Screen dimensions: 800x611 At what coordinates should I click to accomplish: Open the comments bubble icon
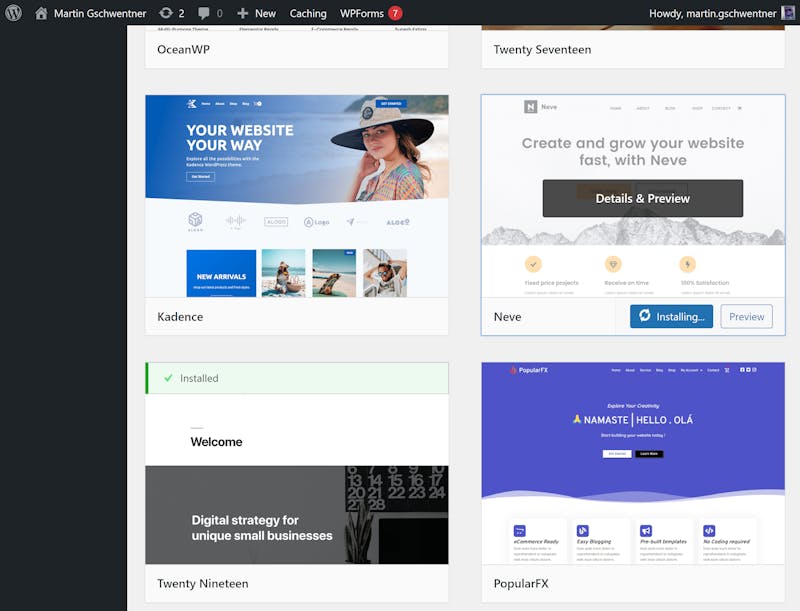click(x=204, y=13)
